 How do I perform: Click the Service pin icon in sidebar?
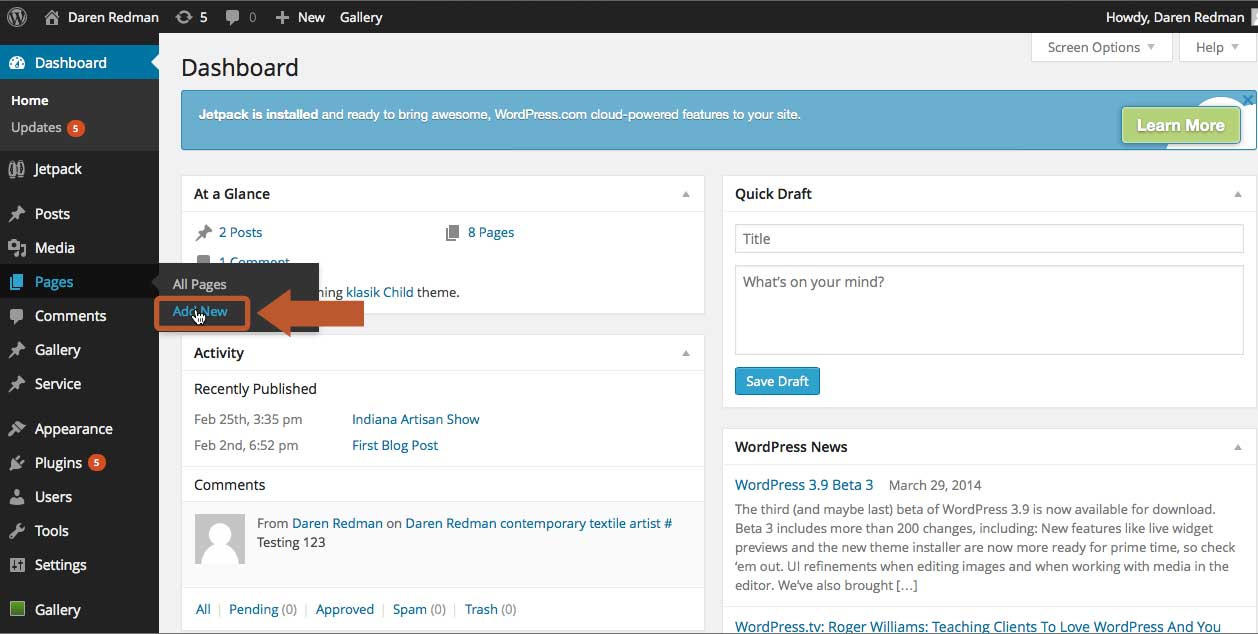coord(17,384)
